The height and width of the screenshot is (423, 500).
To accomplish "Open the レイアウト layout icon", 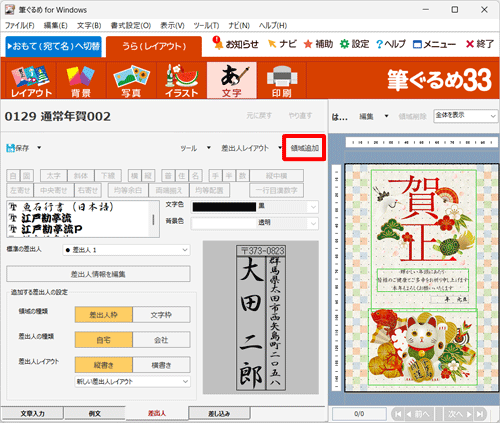I will click(31, 80).
